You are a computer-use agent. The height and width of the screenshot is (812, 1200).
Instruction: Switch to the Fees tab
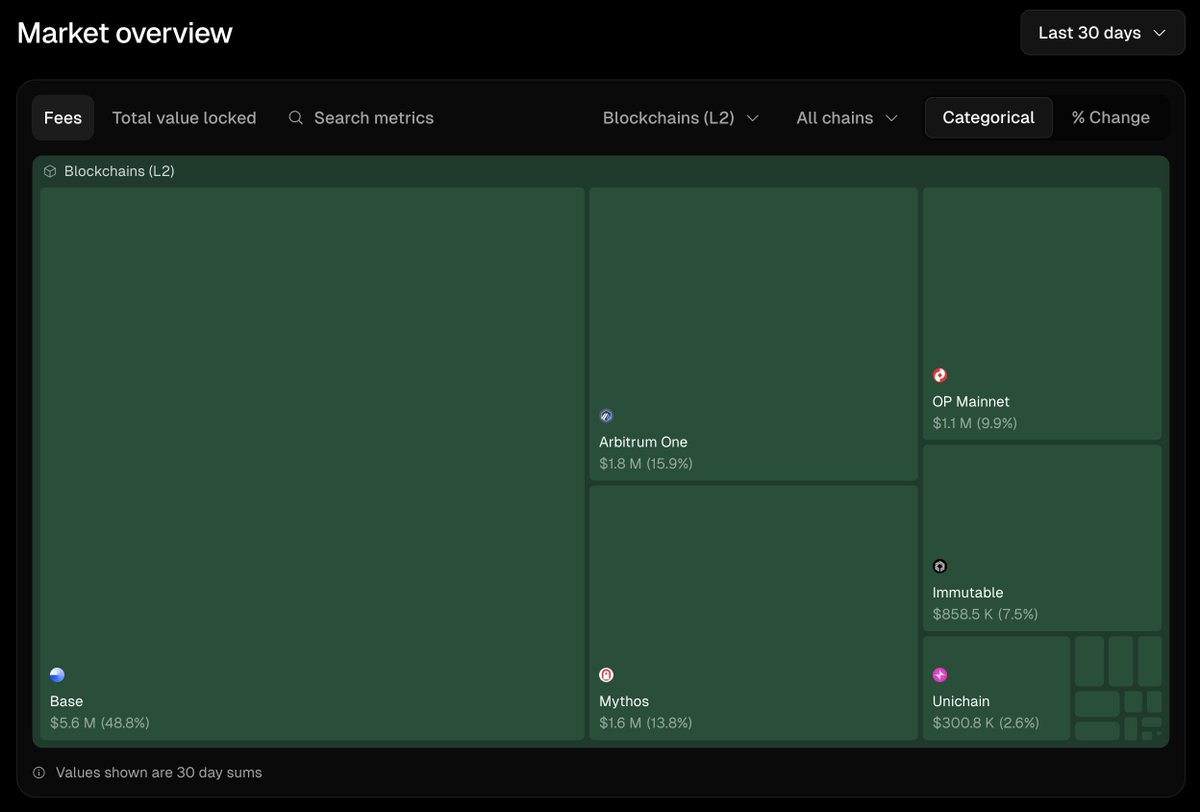(x=63, y=118)
